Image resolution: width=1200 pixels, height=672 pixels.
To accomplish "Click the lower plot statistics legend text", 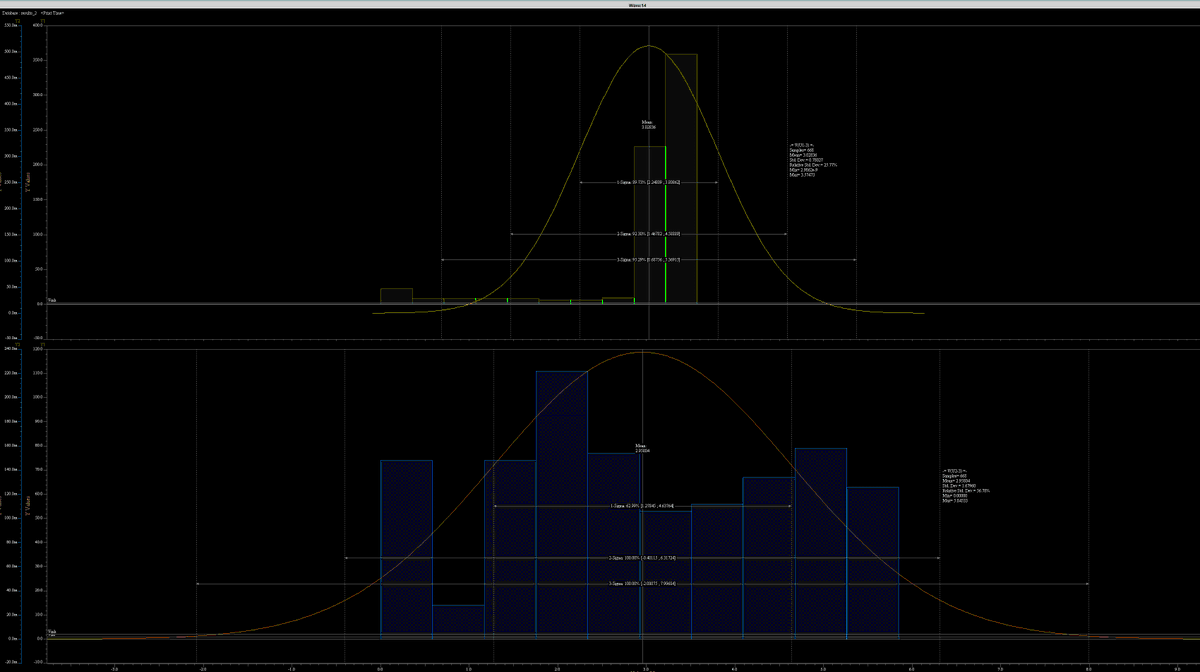I will 967,485.
